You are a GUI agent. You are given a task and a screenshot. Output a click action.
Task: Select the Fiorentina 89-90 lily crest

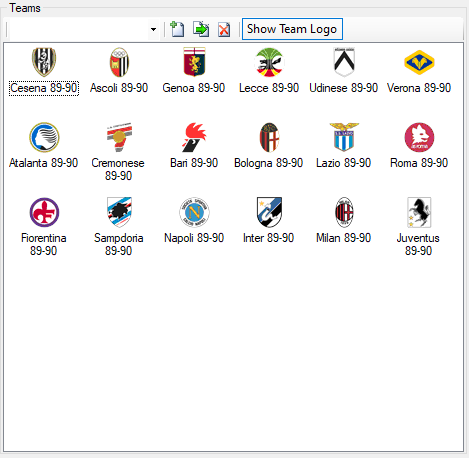[44, 212]
